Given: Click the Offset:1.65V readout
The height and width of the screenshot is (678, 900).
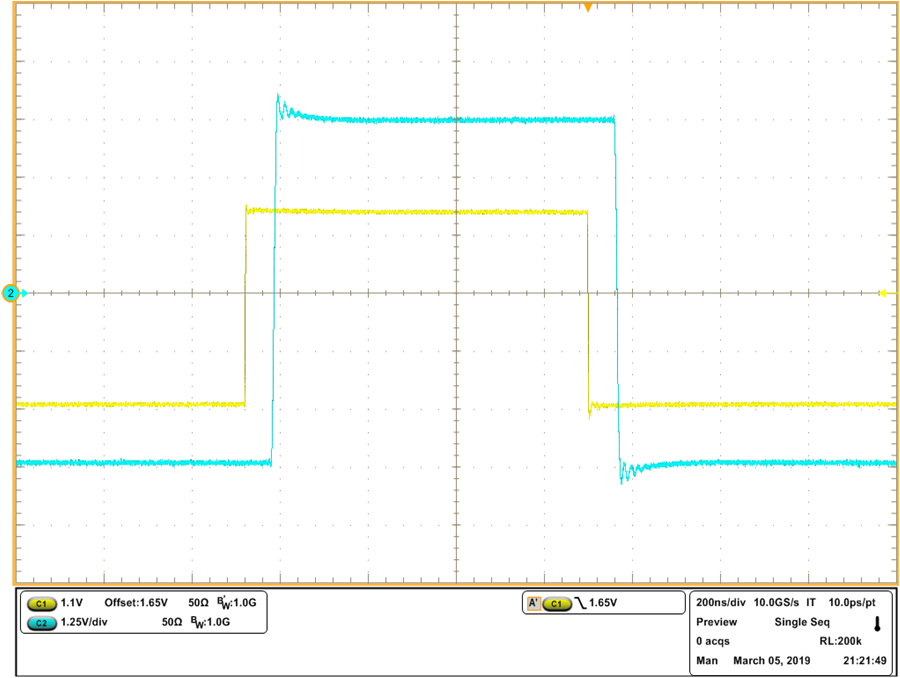Looking at the screenshot, I should (138, 603).
